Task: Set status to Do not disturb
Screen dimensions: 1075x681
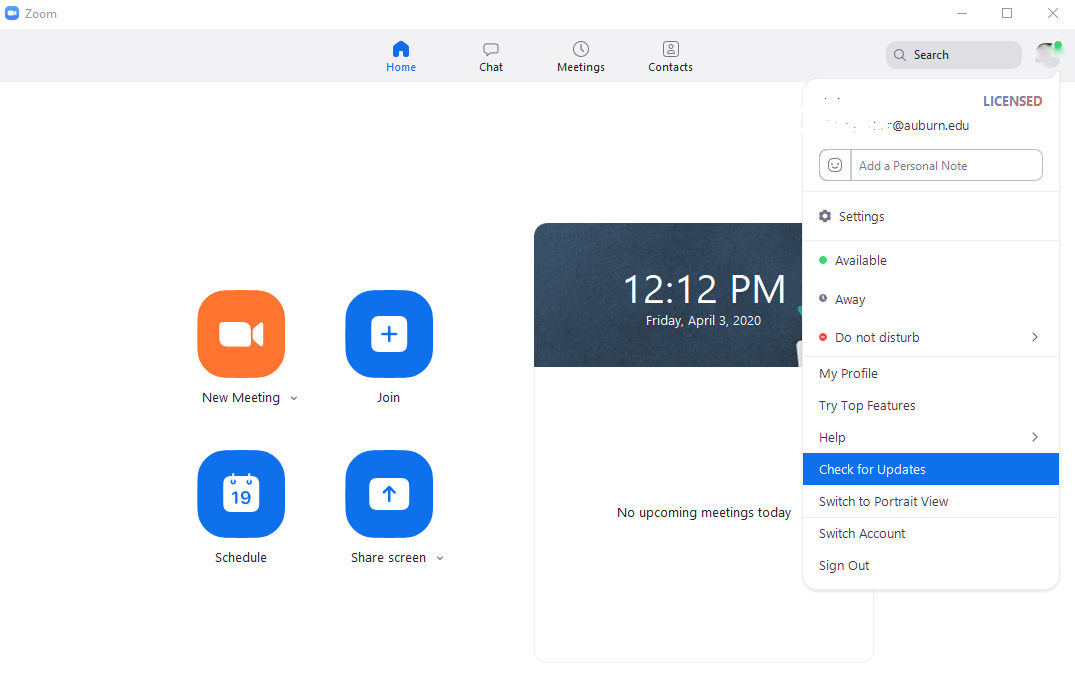Action: click(930, 337)
